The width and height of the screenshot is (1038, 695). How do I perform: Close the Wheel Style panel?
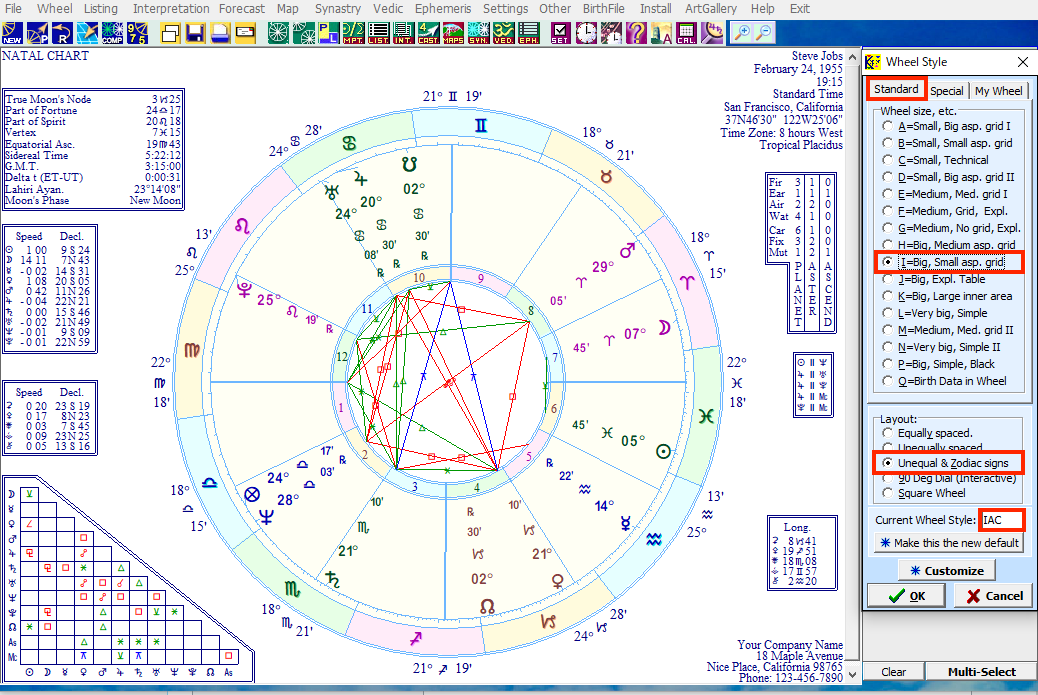pos(1023,62)
